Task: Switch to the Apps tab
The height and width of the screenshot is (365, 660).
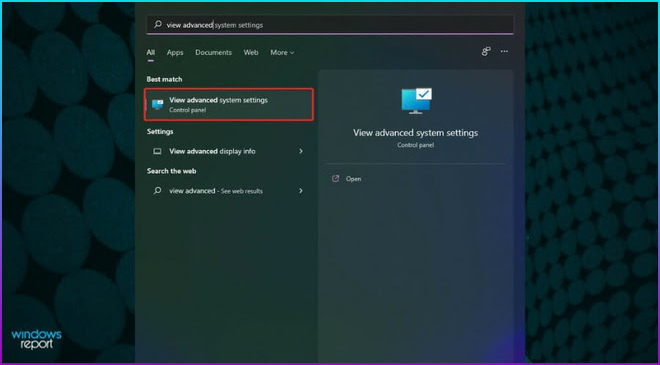Action: tap(175, 53)
